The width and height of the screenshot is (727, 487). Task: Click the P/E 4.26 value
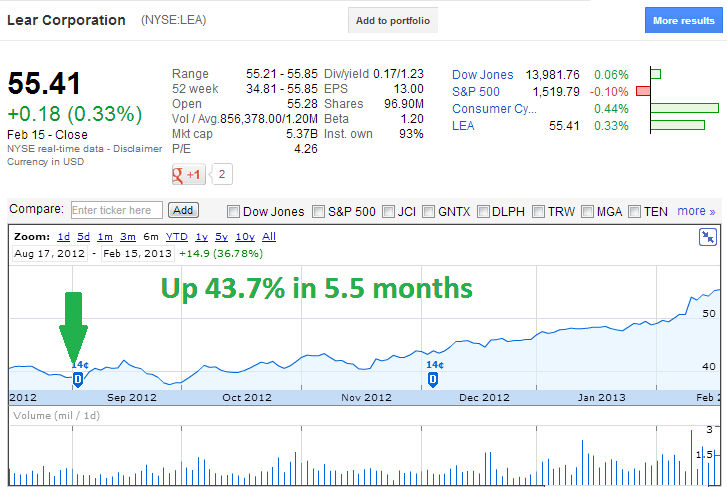tap(306, 149)
